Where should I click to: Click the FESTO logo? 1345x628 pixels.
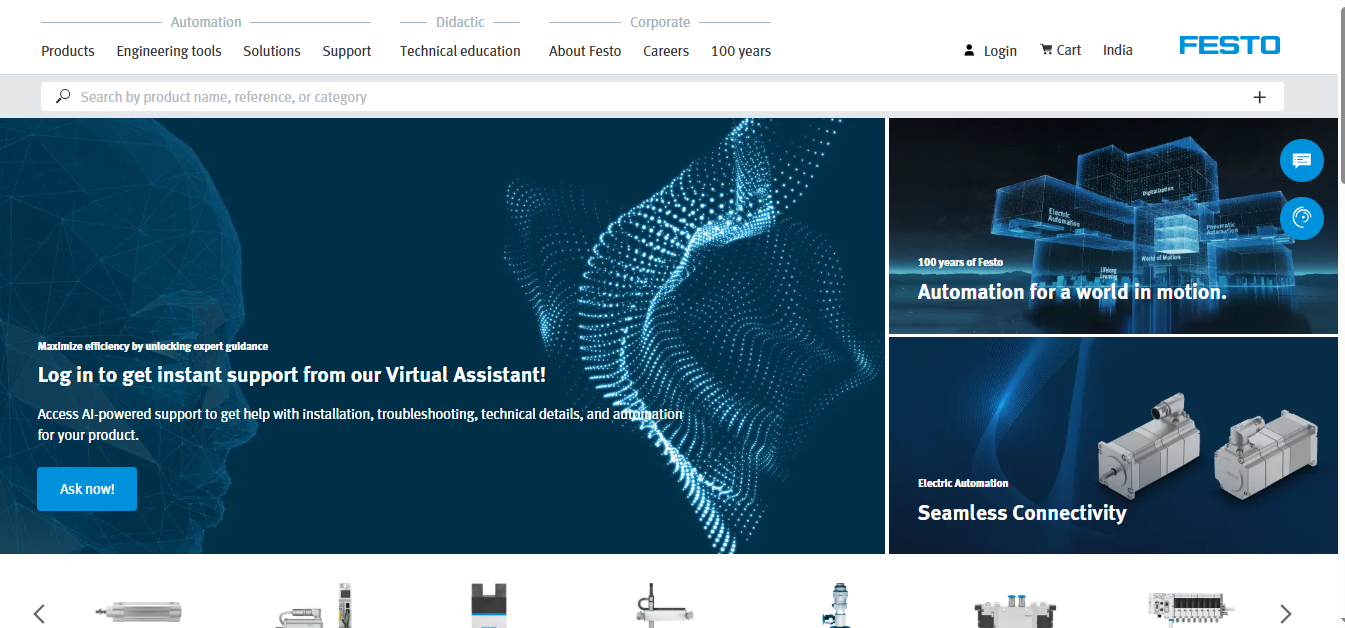point(1229,45)
